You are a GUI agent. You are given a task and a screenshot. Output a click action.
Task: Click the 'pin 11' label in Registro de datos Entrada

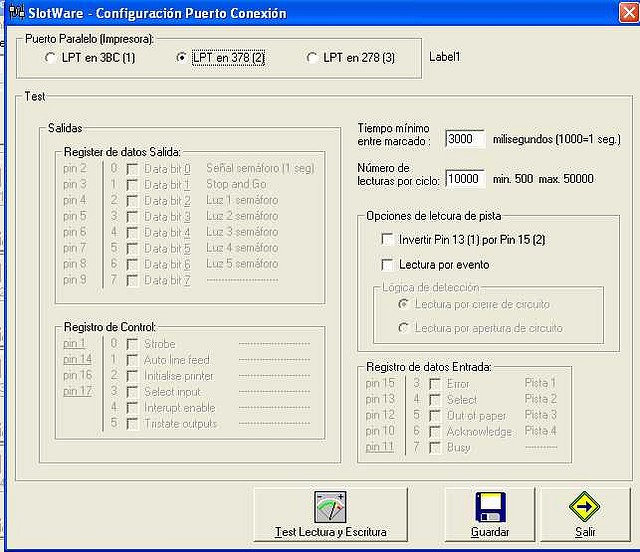[380, 447]
